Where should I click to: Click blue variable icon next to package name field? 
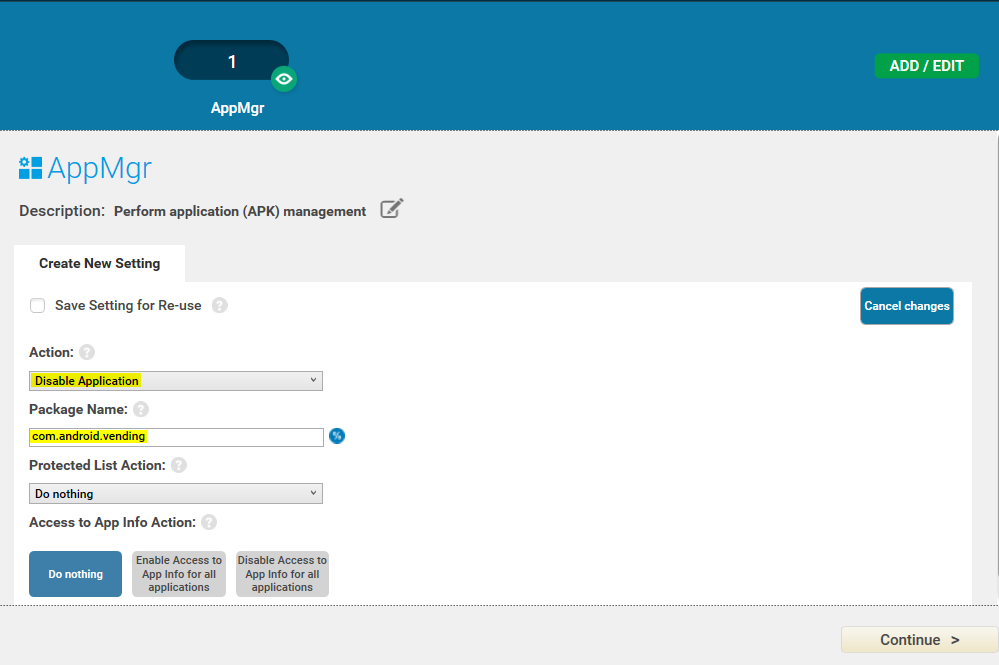tap(337, 436)
